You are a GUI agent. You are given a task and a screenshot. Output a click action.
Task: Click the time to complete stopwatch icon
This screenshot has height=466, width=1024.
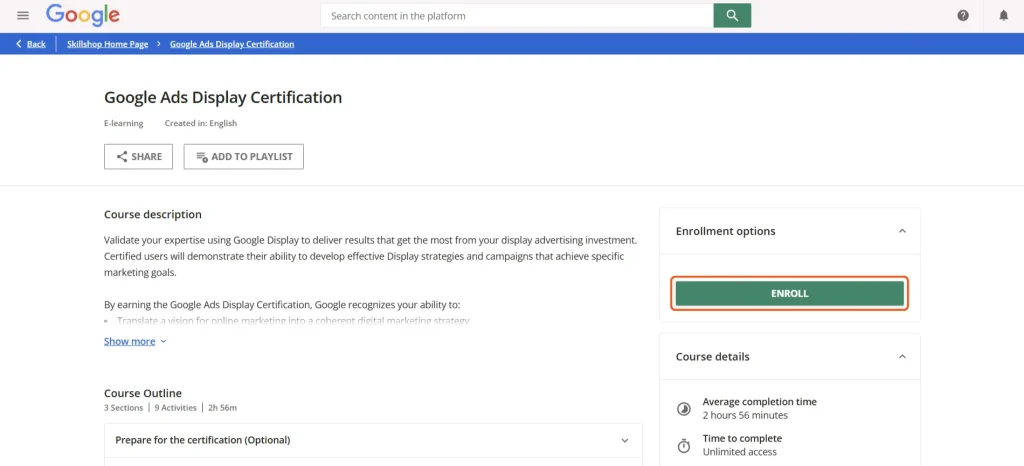tap(683, 446)
